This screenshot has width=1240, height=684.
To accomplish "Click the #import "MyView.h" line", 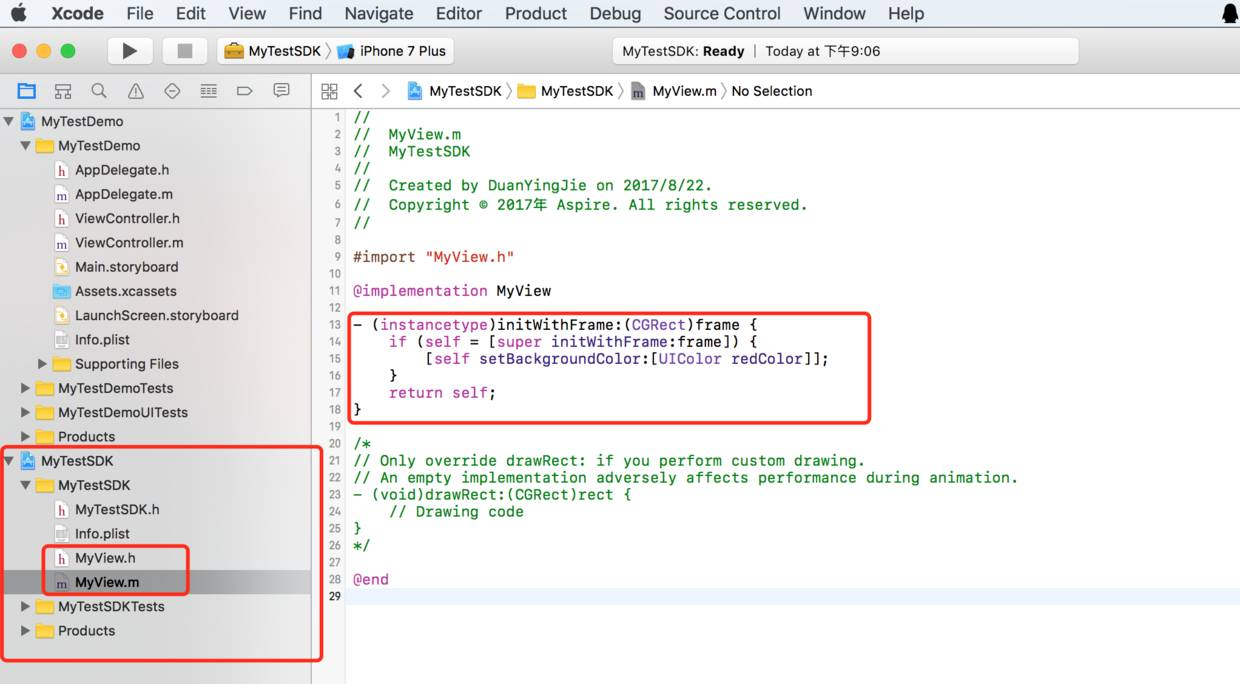I will (x=433, y=257).
